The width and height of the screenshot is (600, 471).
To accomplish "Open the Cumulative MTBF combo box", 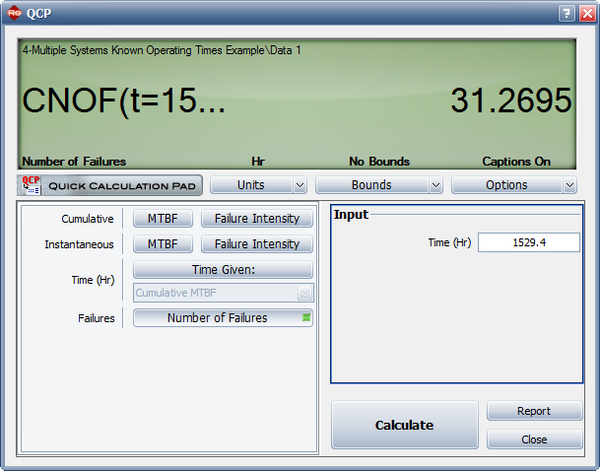I will tap(223, 293).
